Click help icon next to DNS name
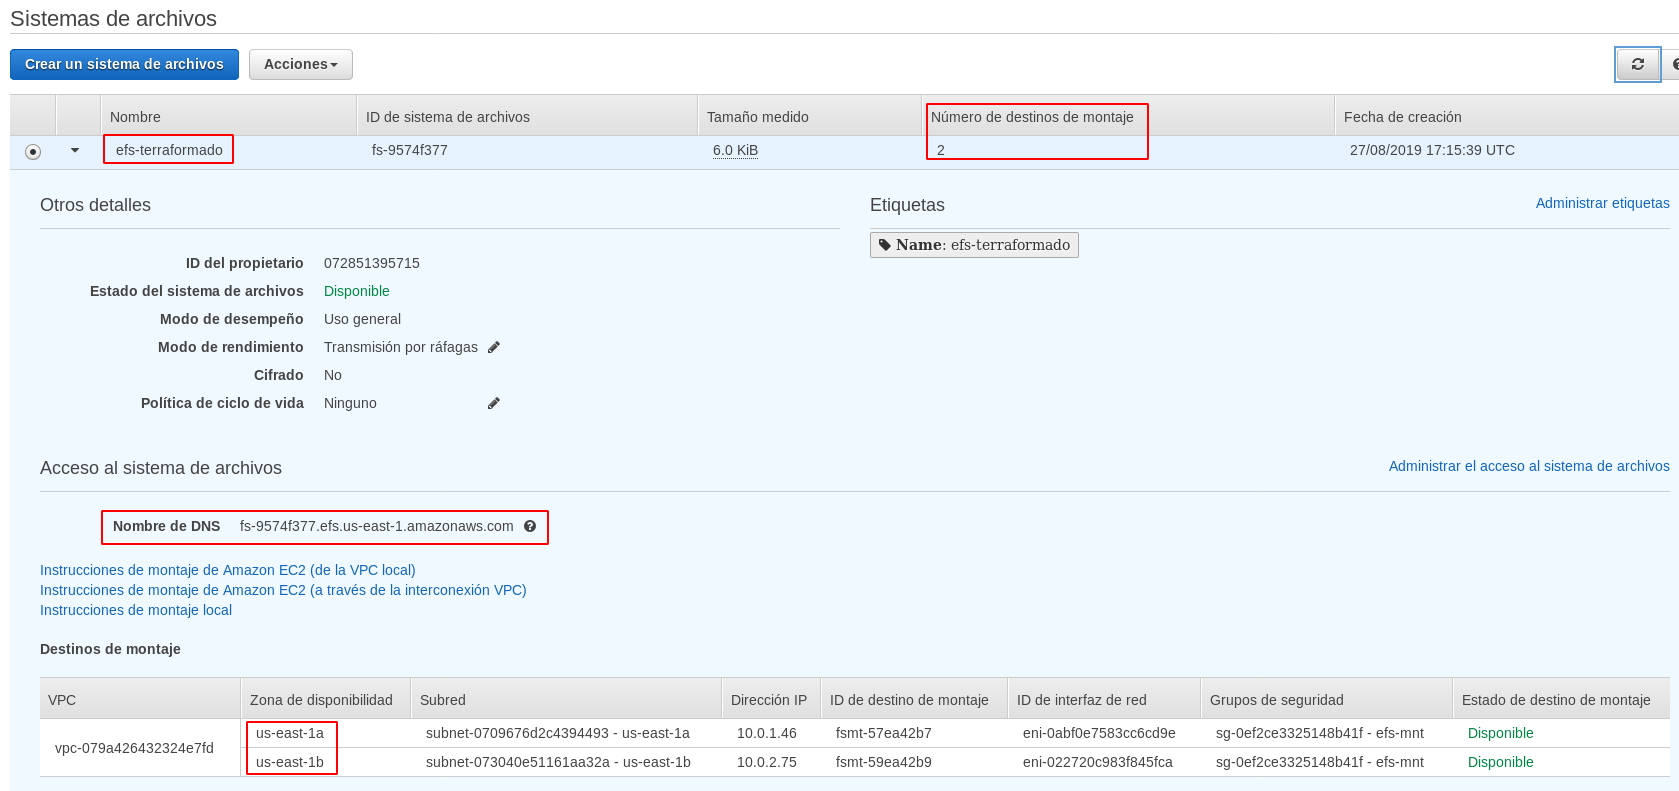 (x=530, y=526)
